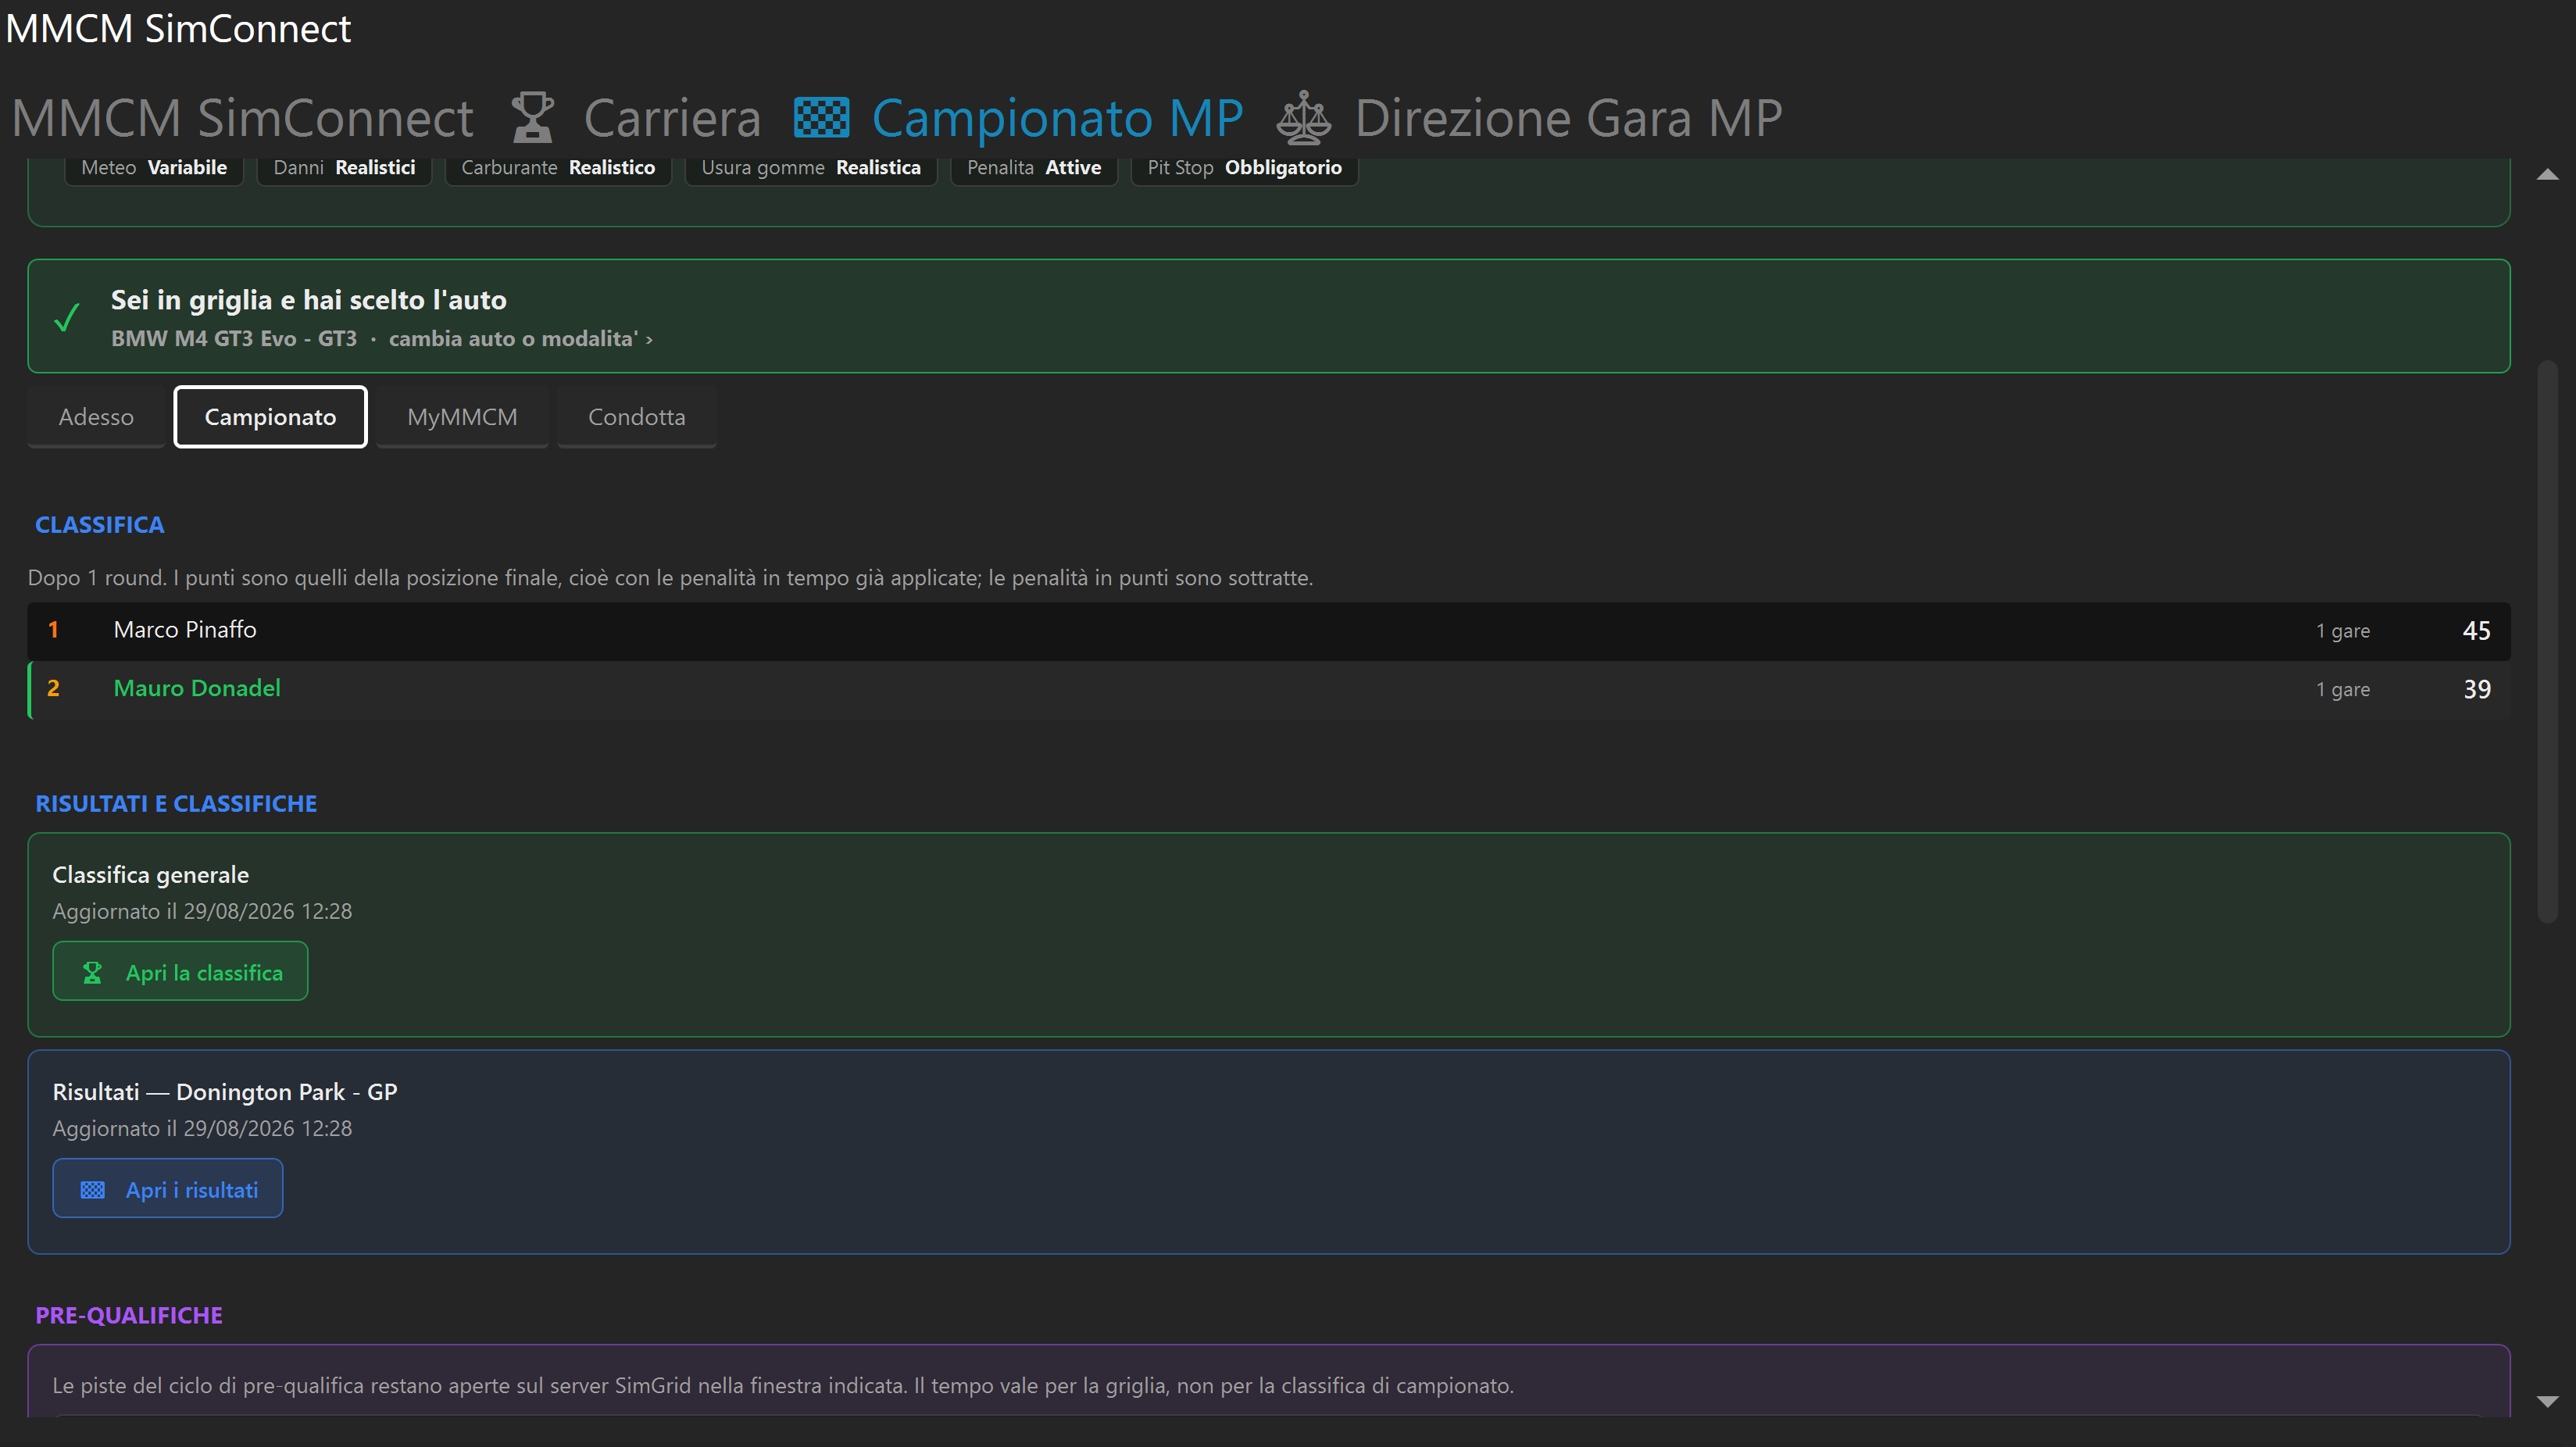2576x1447 pixels.
Task: Click the scroll up arrow at top right
Action: coord(2547,175)
